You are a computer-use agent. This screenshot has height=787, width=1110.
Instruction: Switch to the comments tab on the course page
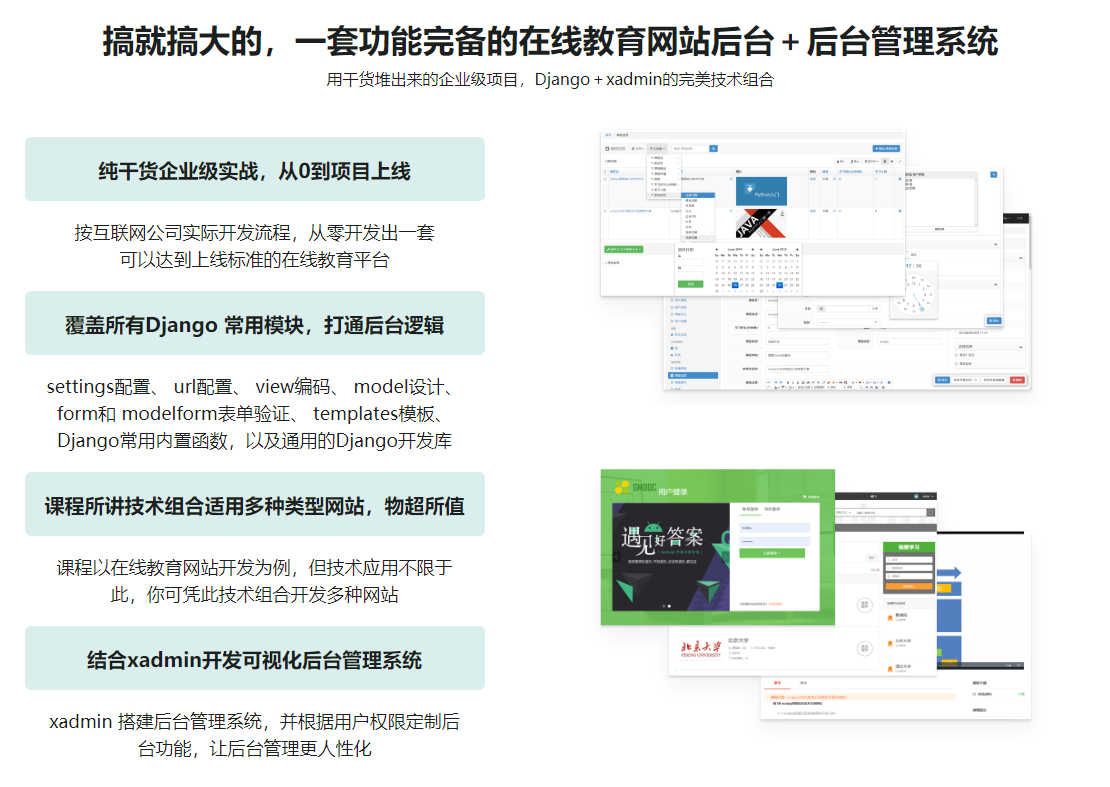(802, 681)
